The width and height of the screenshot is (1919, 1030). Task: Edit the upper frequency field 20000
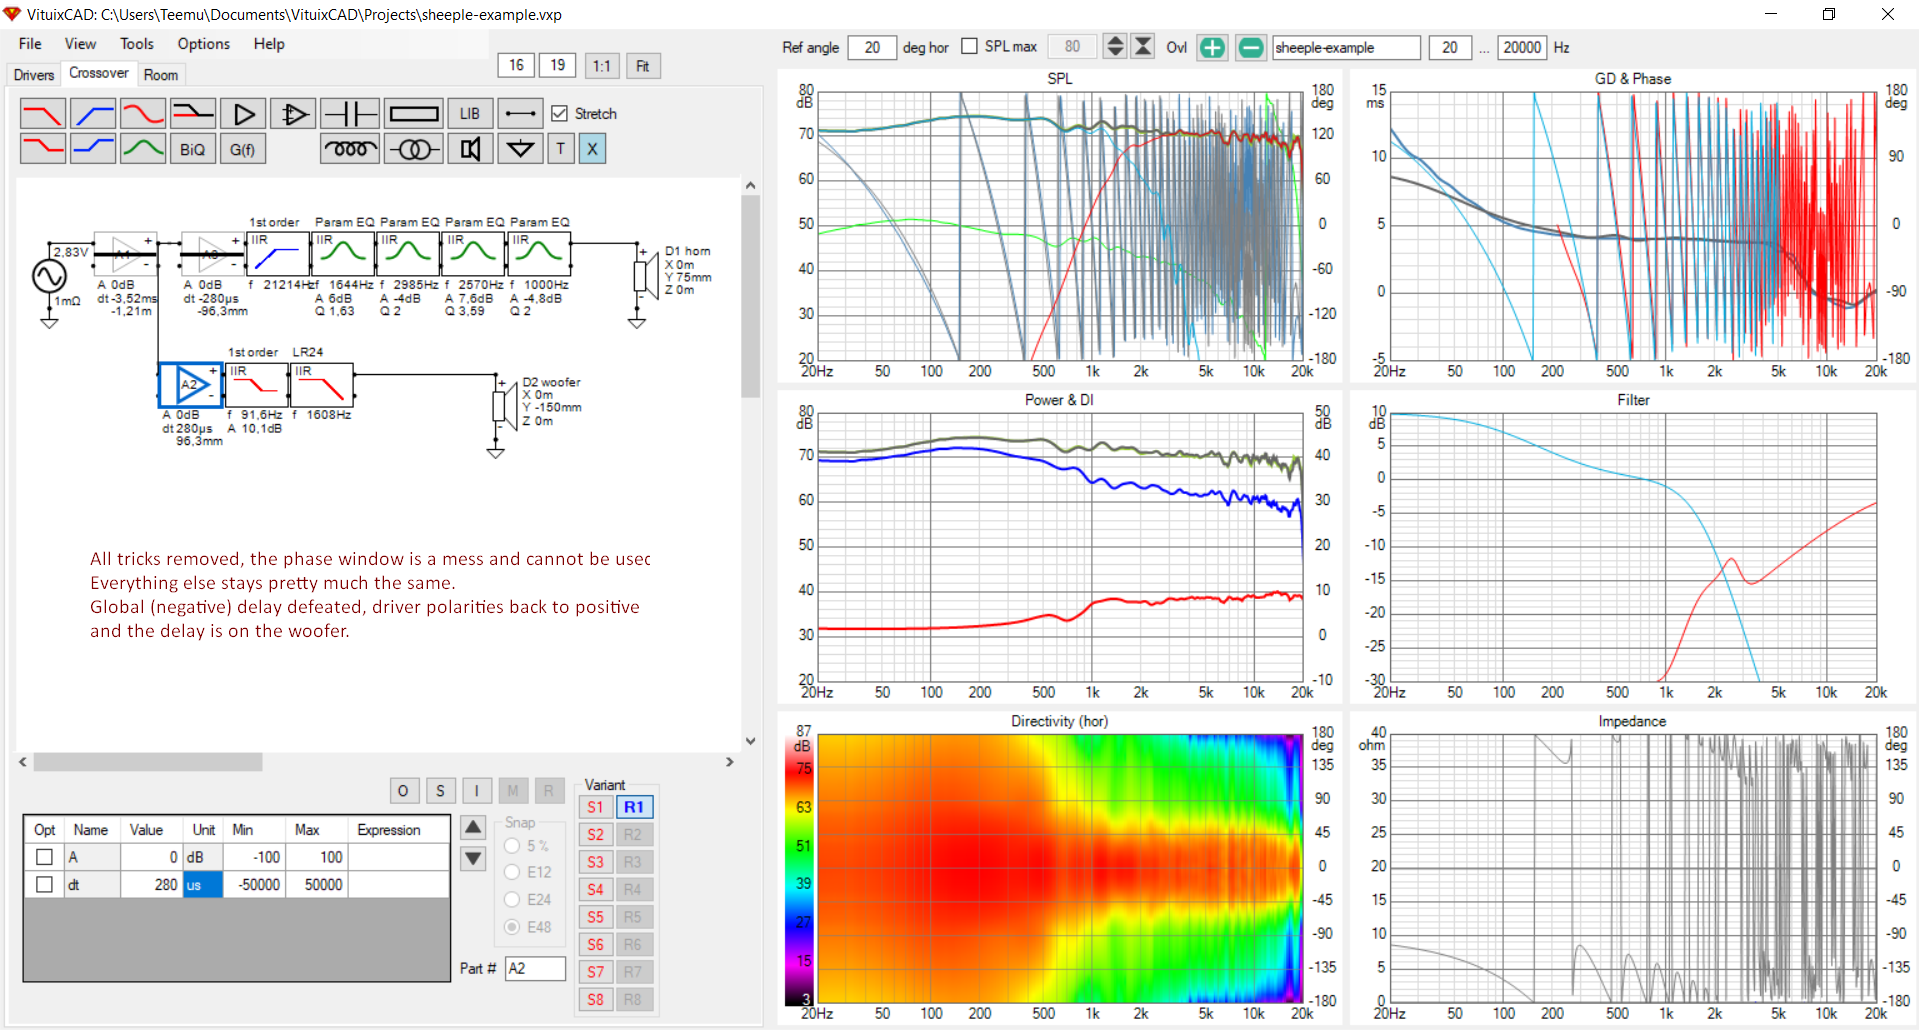coord(1522,47)
